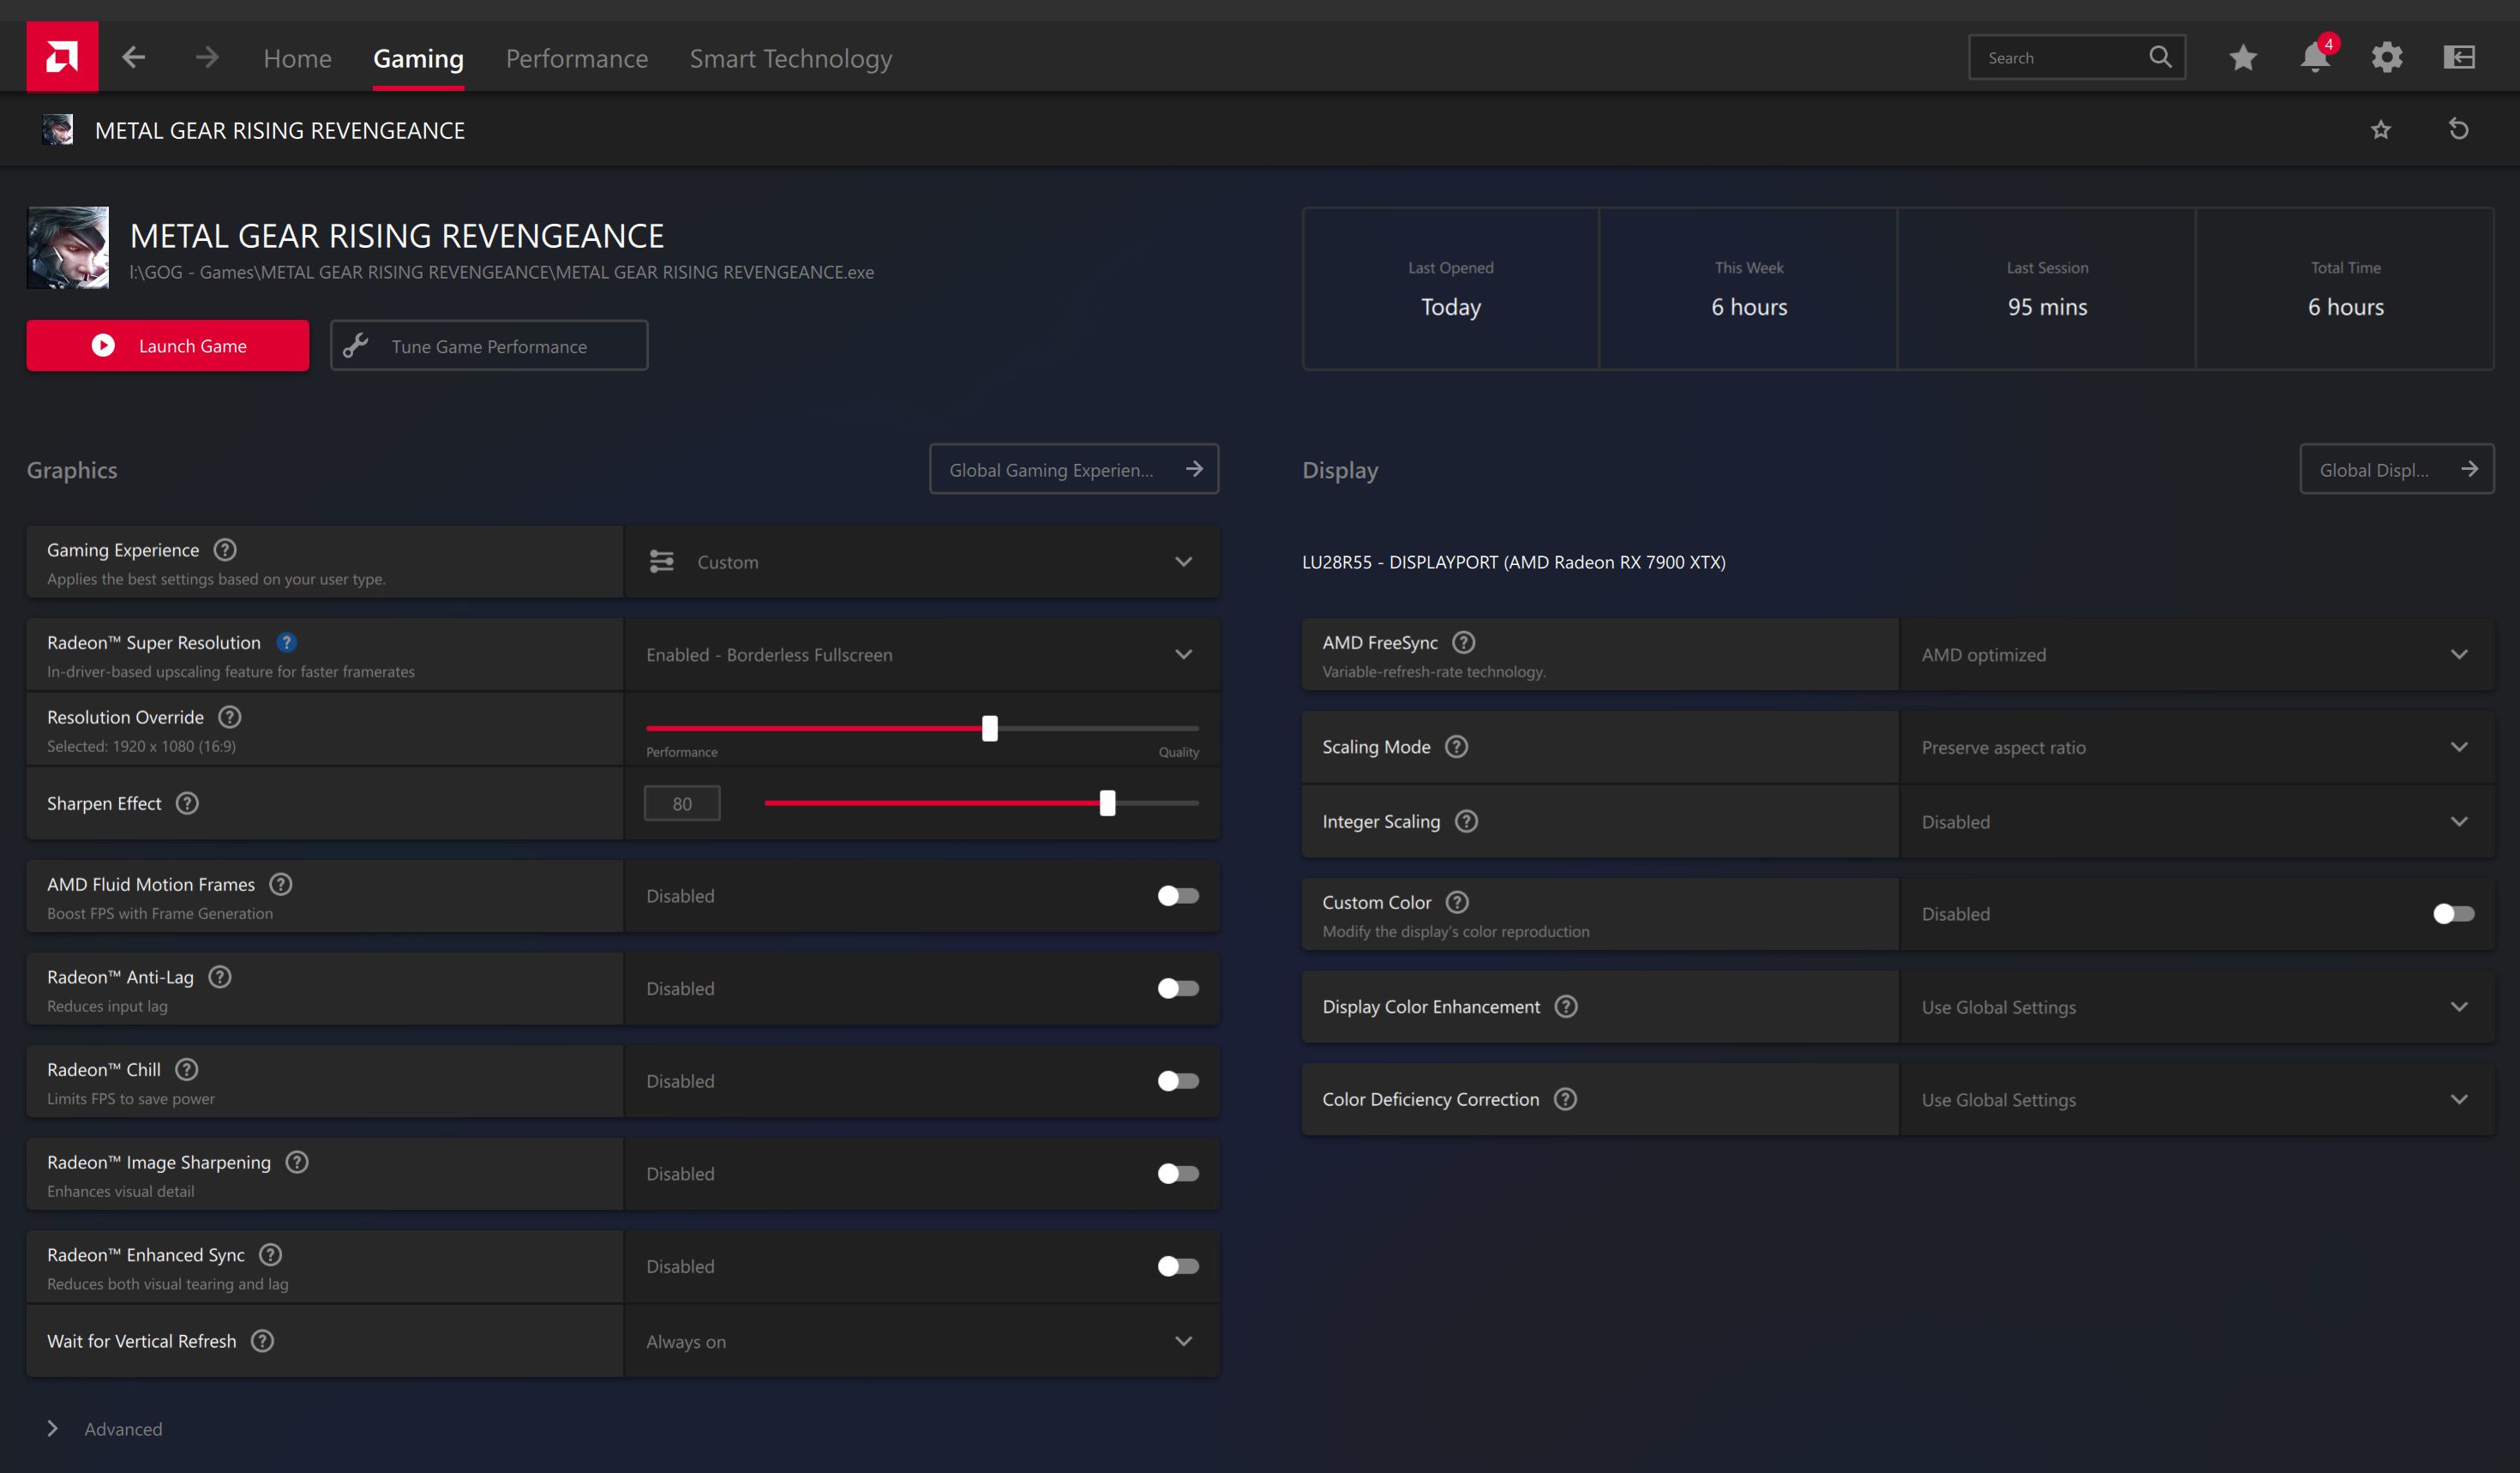Open Display Color Enhancement help icon
The width and height of the screenshot is (2520, 1473).
[x=1566, y=1006]
